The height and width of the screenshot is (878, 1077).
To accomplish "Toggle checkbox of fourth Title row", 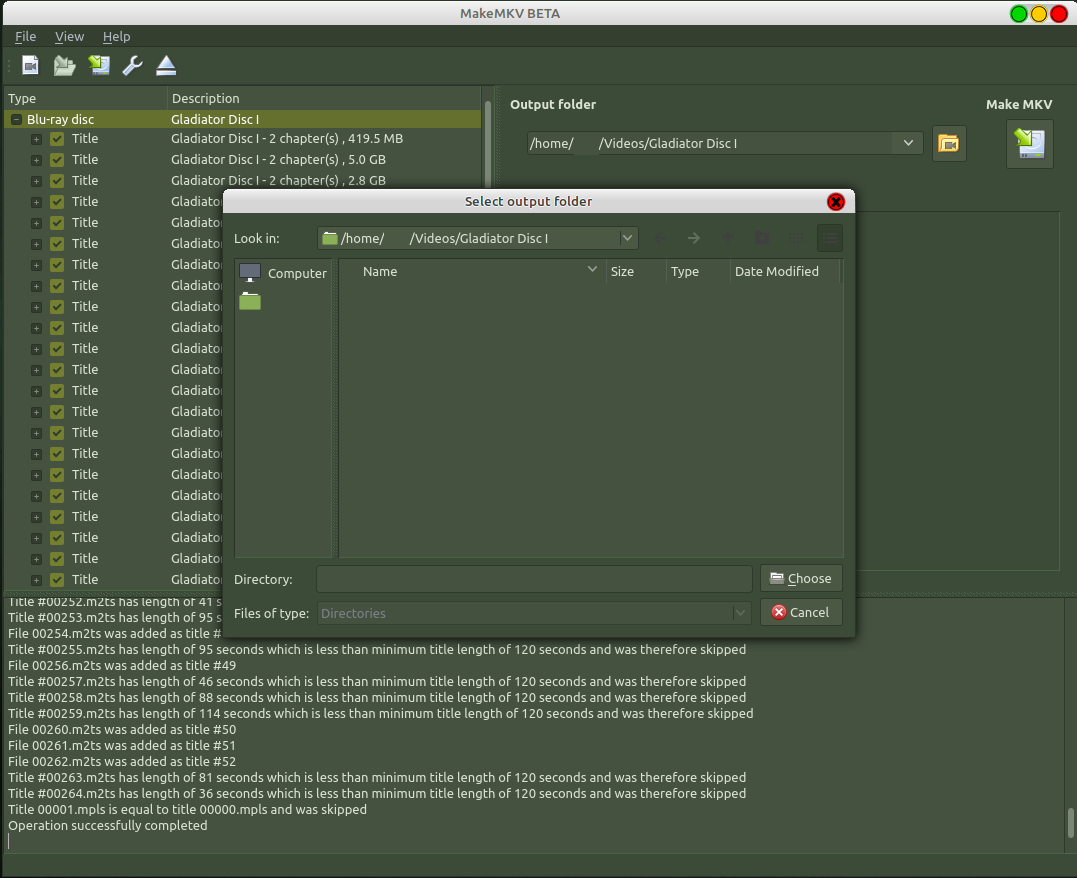I will pyautogui.click(x=57, y=202).
